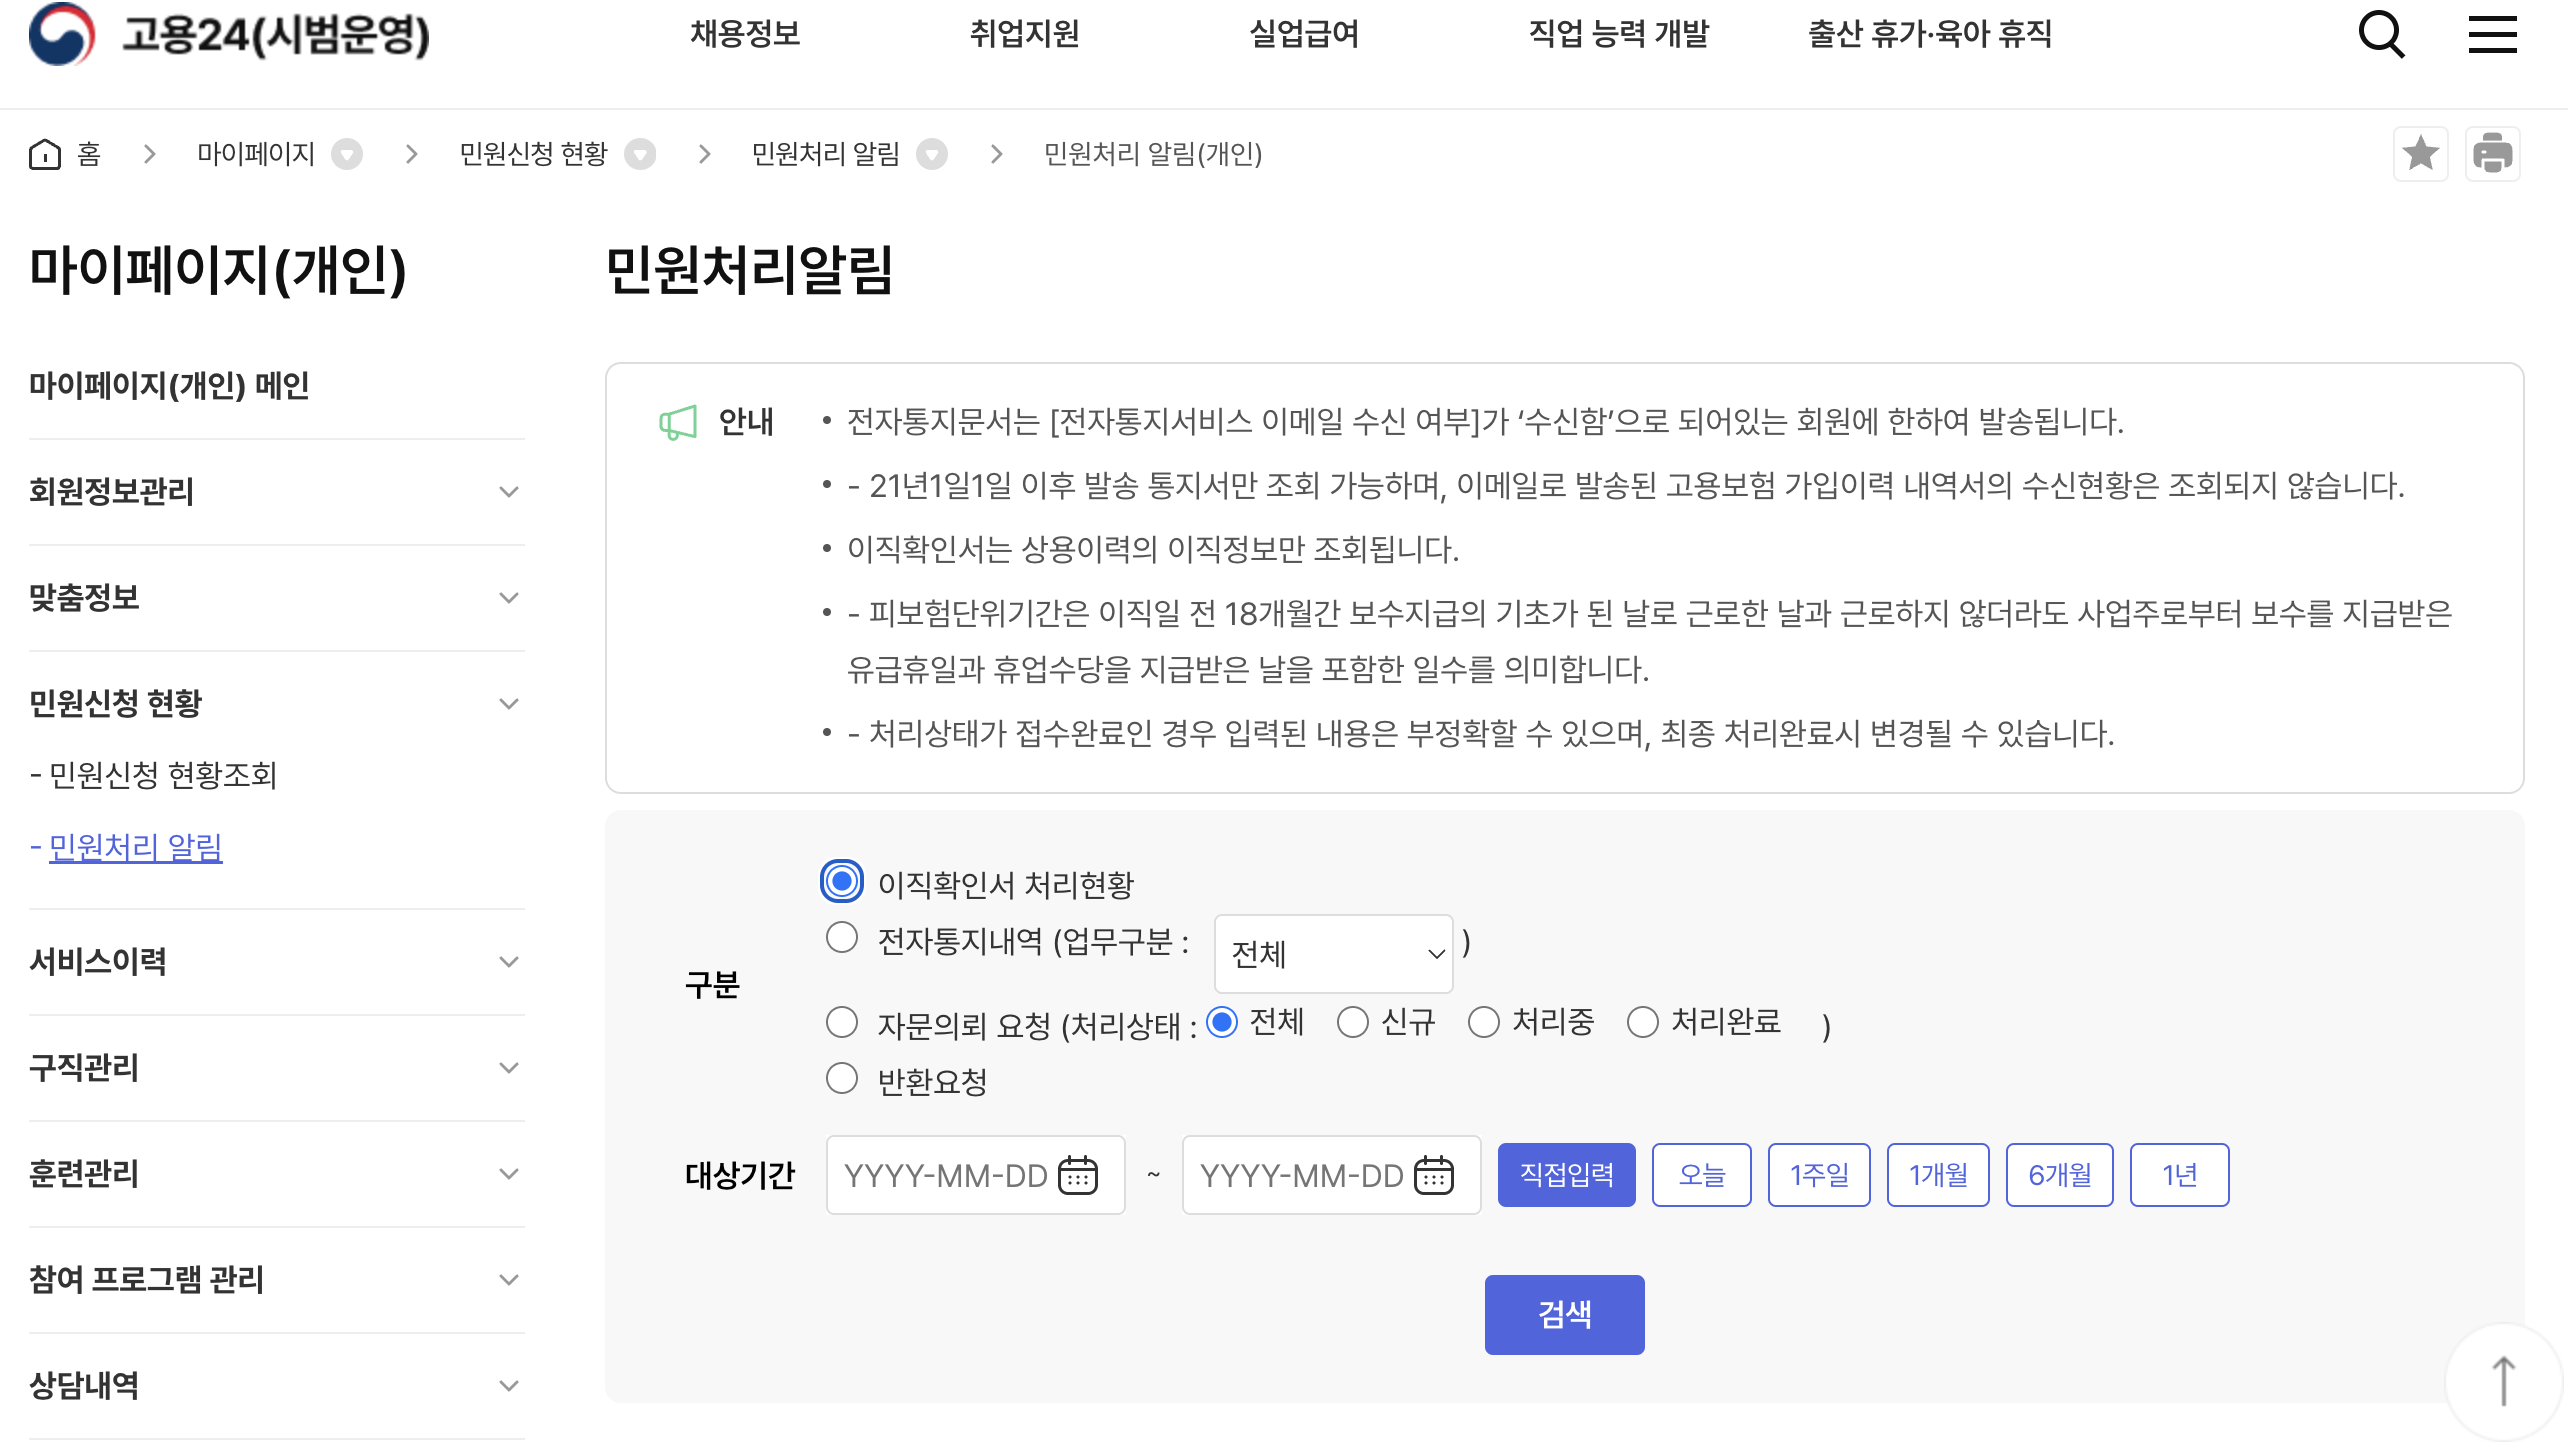This screenshot has height=1444, width=2568.
Task: Open the hamburger full menu
Action: pyautogui.click(x=2492, y=36)
